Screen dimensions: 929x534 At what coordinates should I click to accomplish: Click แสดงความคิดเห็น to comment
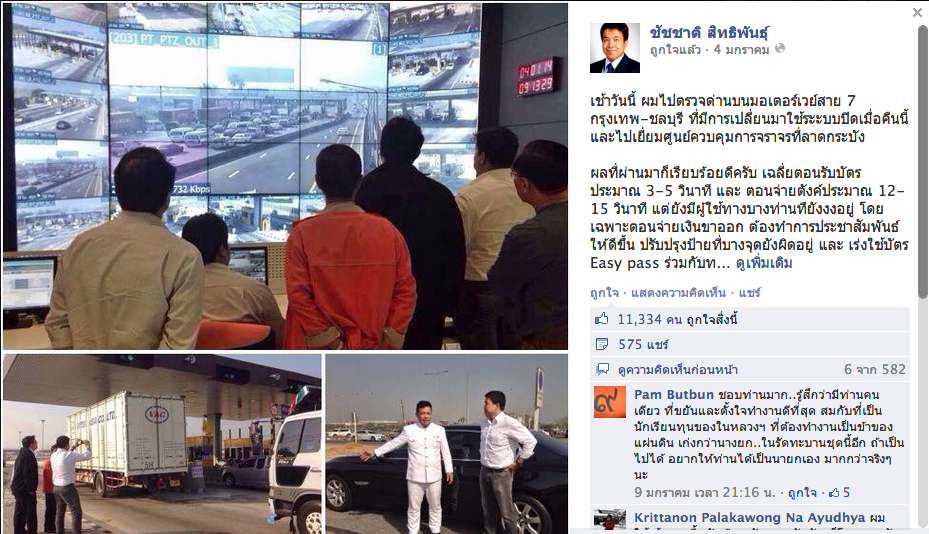pyautogui.click(x=678, y=293)
